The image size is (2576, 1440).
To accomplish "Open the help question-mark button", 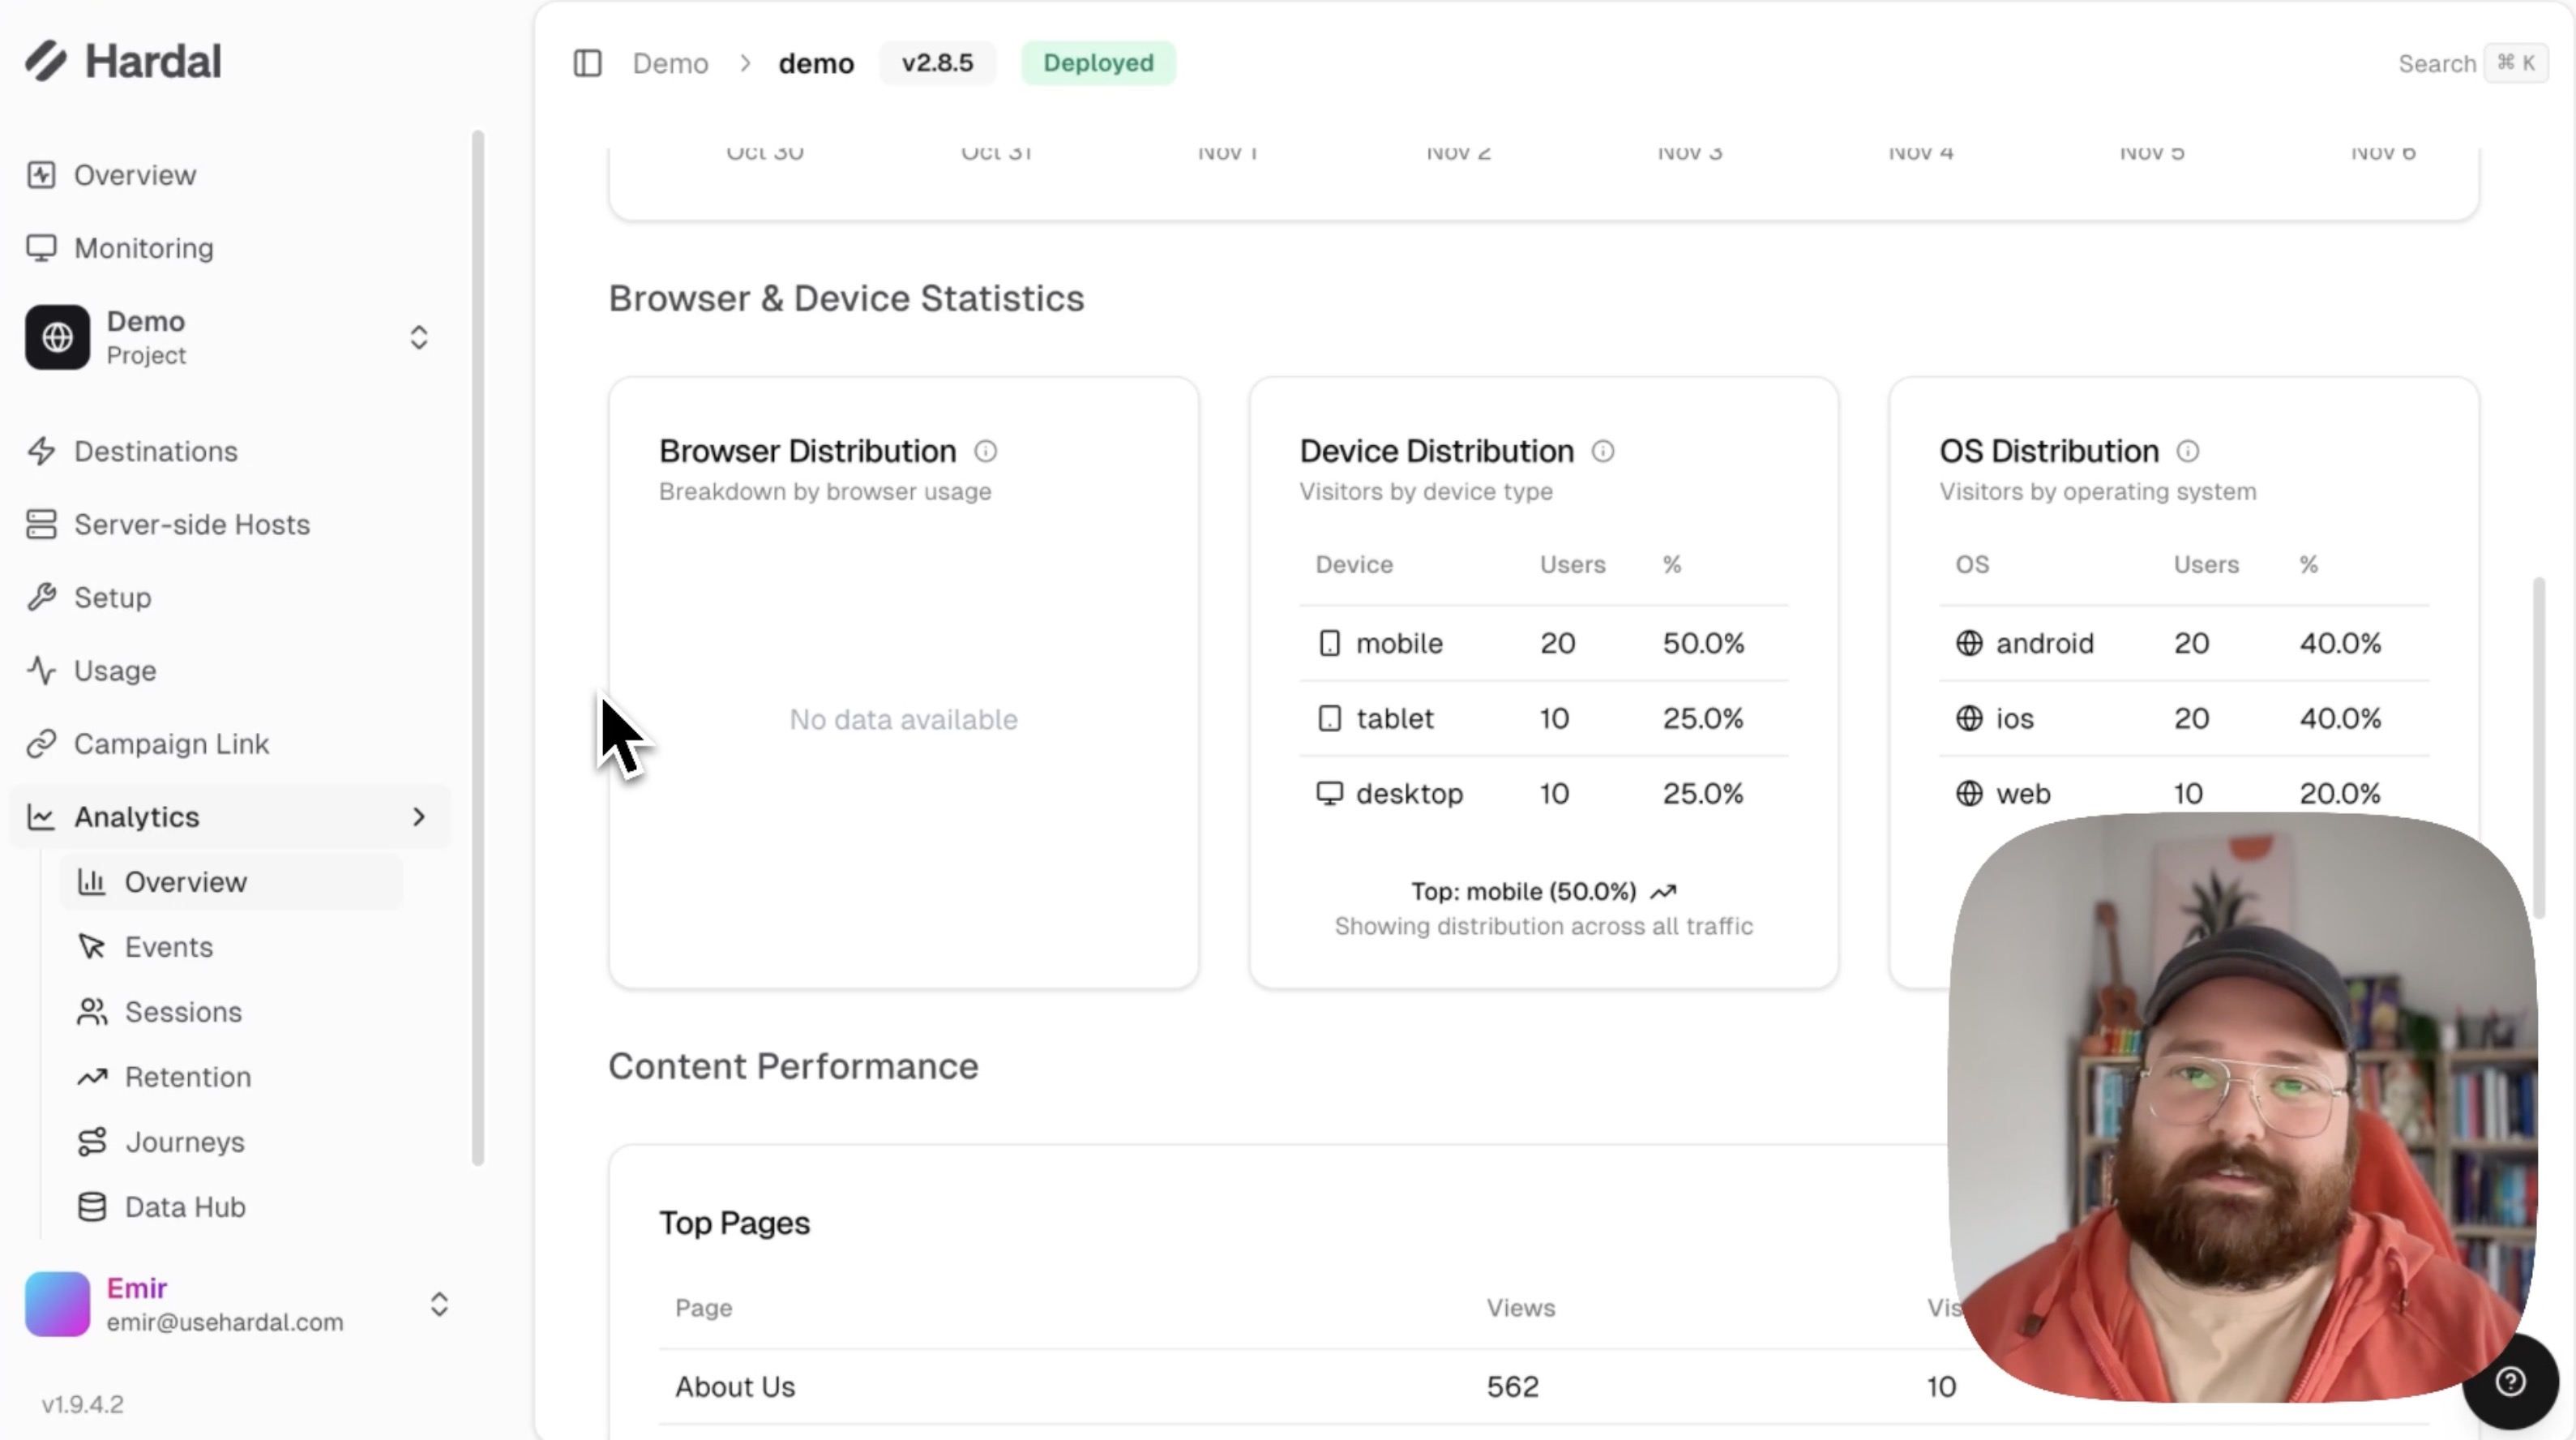I will [2510, 1382].
